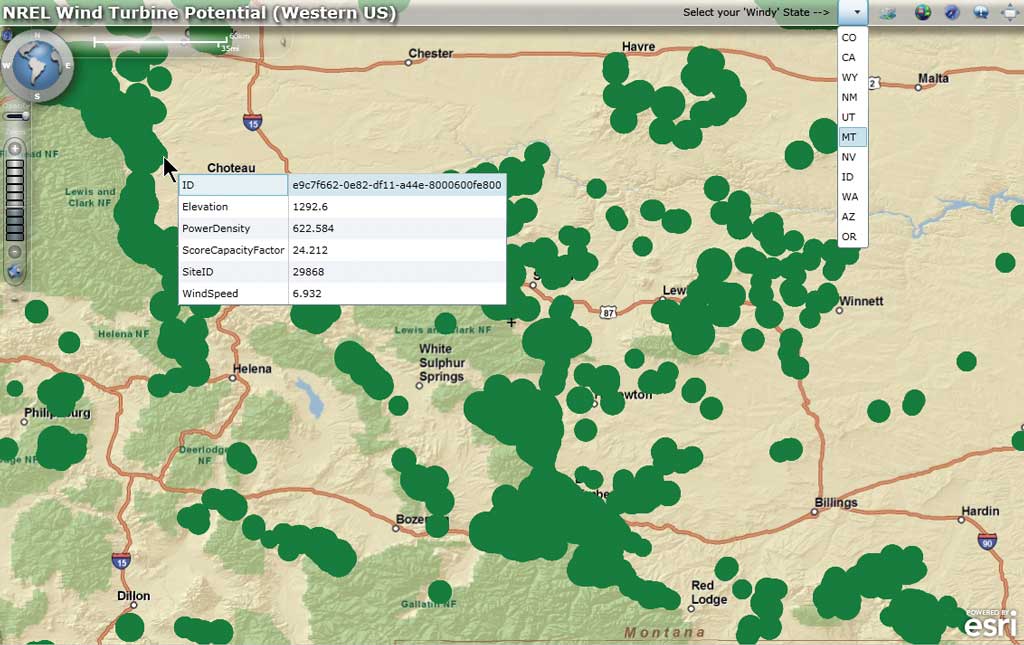This screenshot has height=645, width=1024.
Task: Click the Havre city label on map
Action: (639, 46)
